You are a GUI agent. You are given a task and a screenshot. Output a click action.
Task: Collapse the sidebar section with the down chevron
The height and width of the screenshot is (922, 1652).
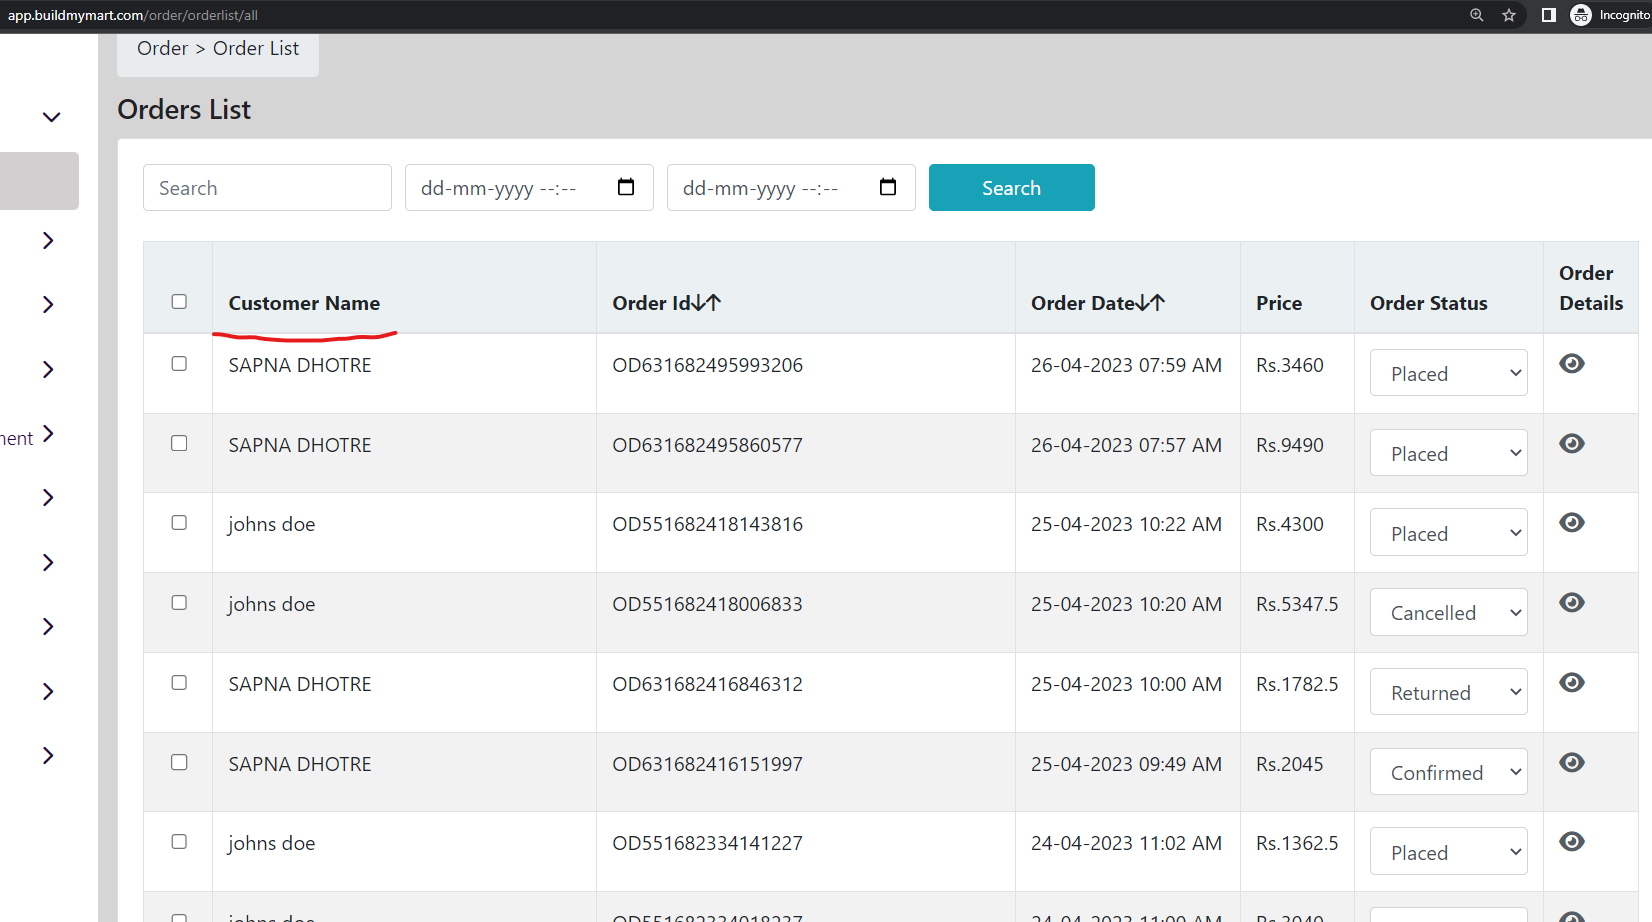point(51,117)
